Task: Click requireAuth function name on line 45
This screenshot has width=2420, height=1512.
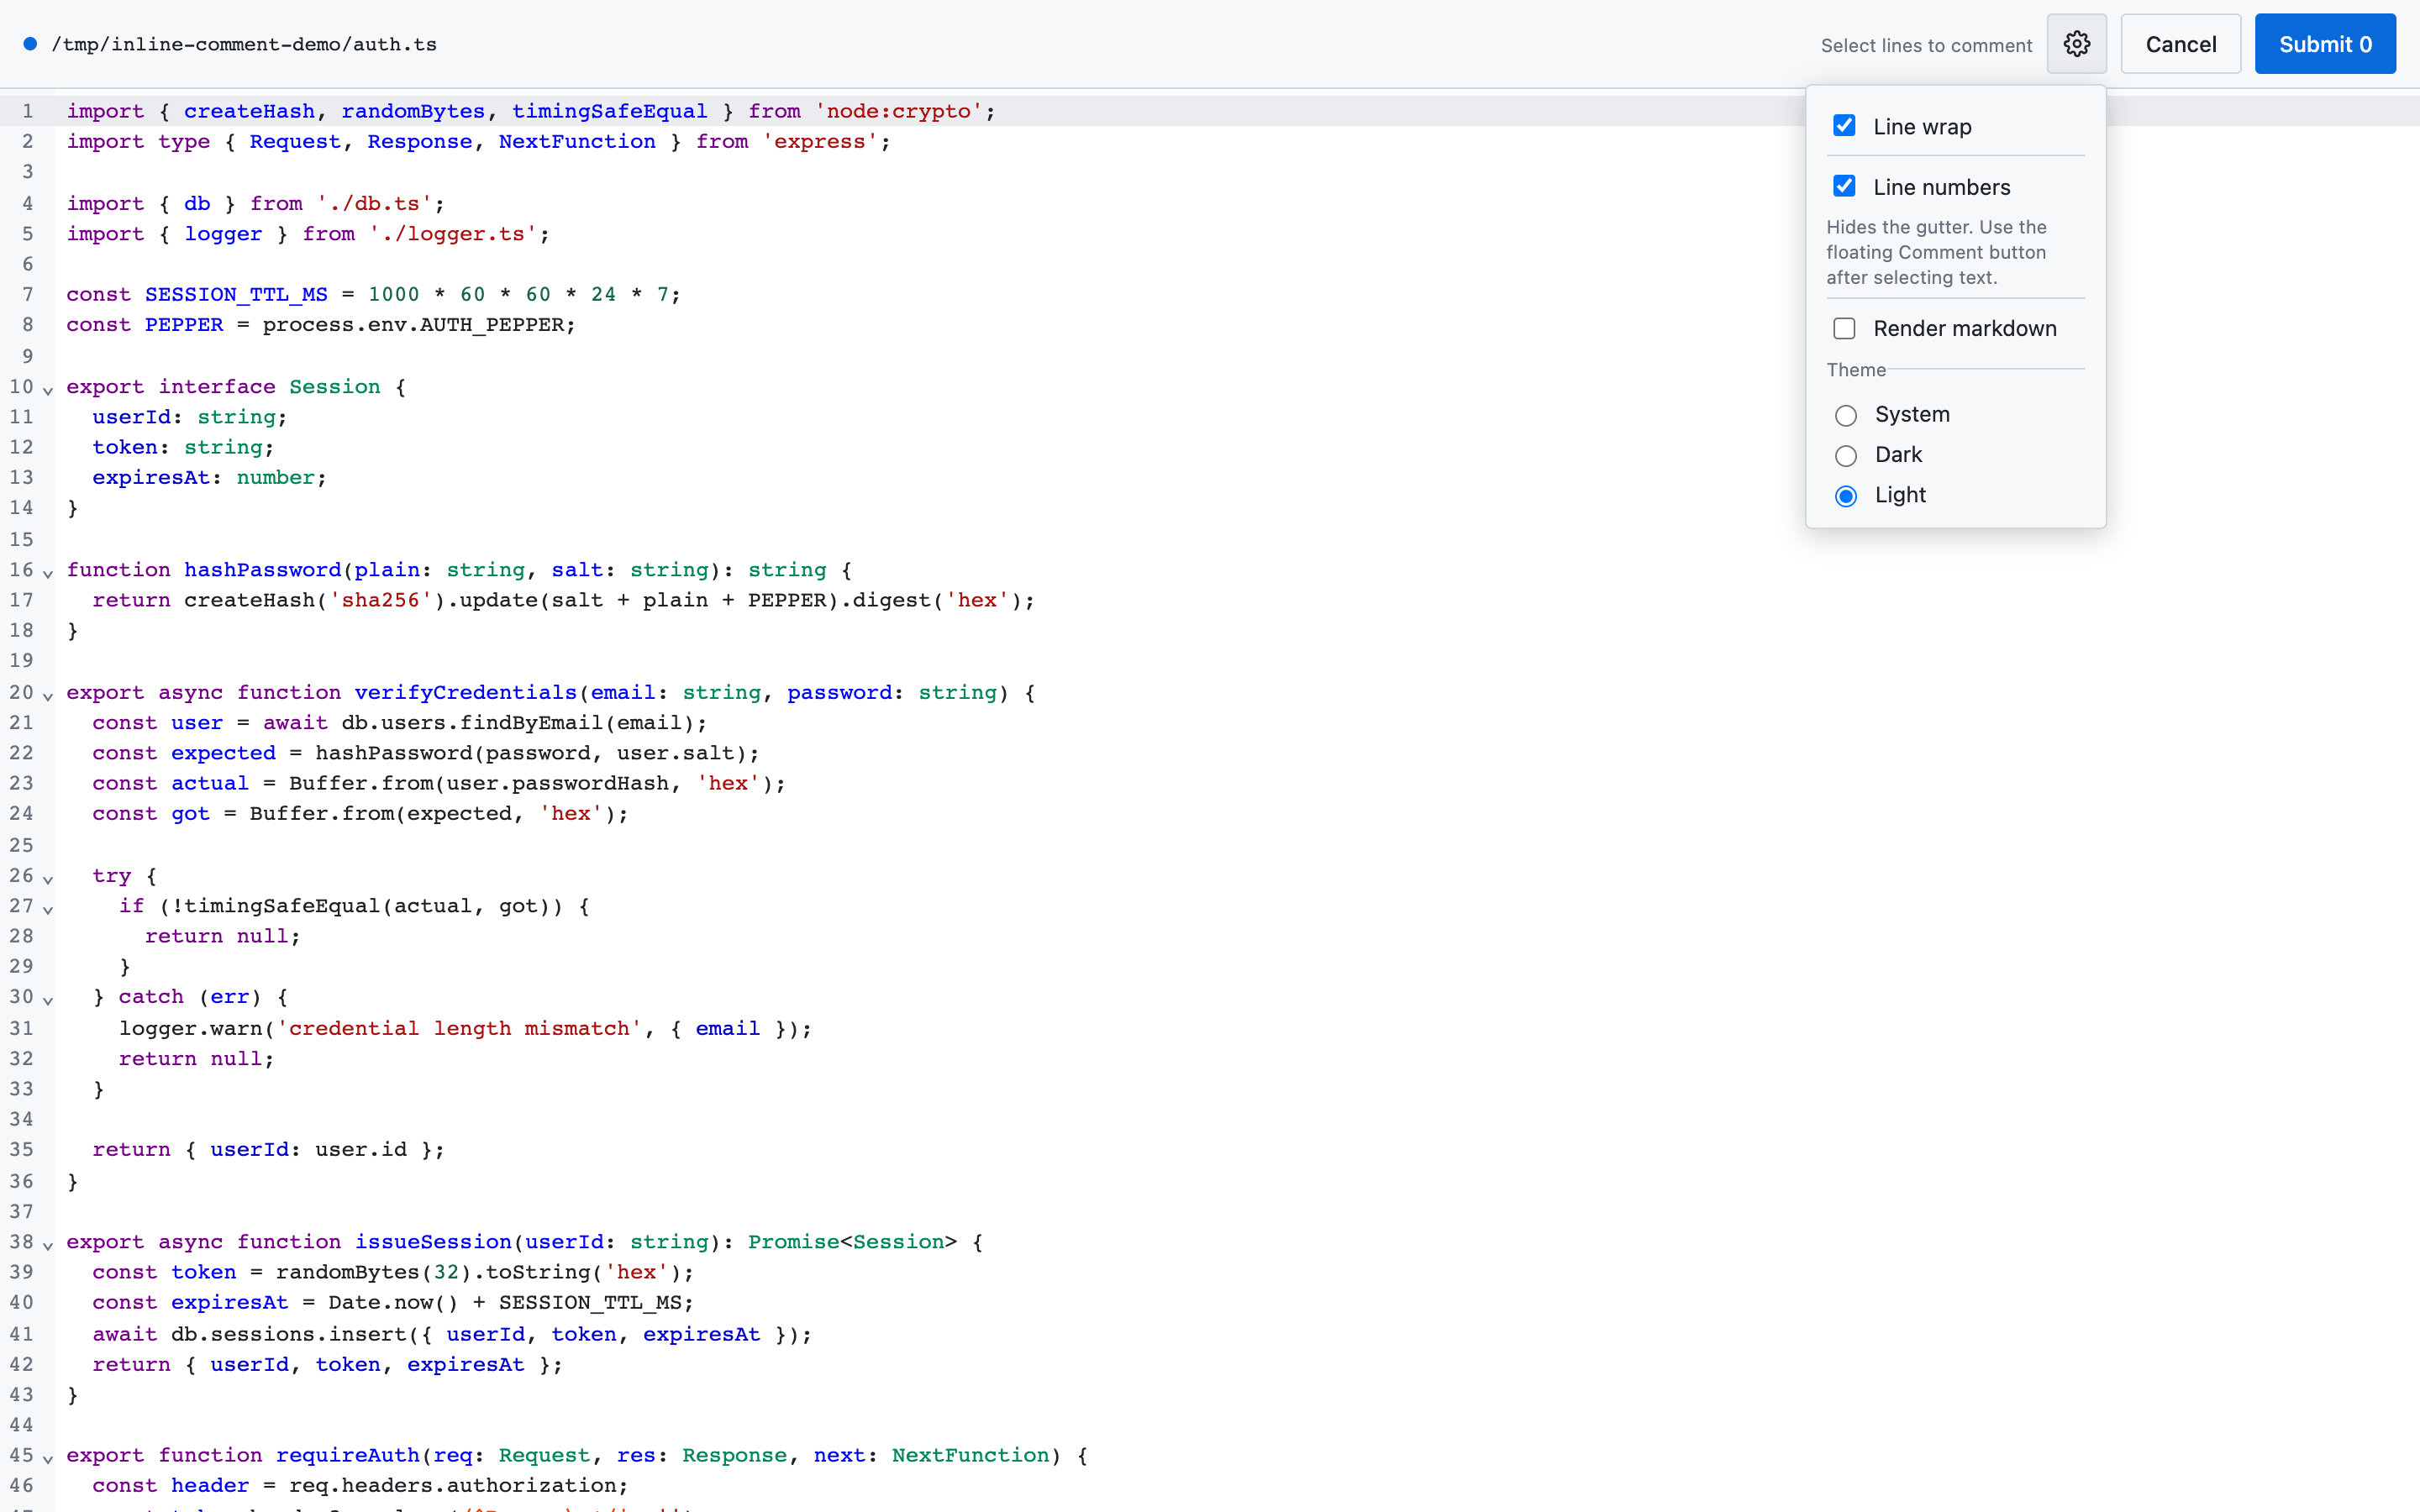Action: pyautogui.click(x=348, y=1455)
